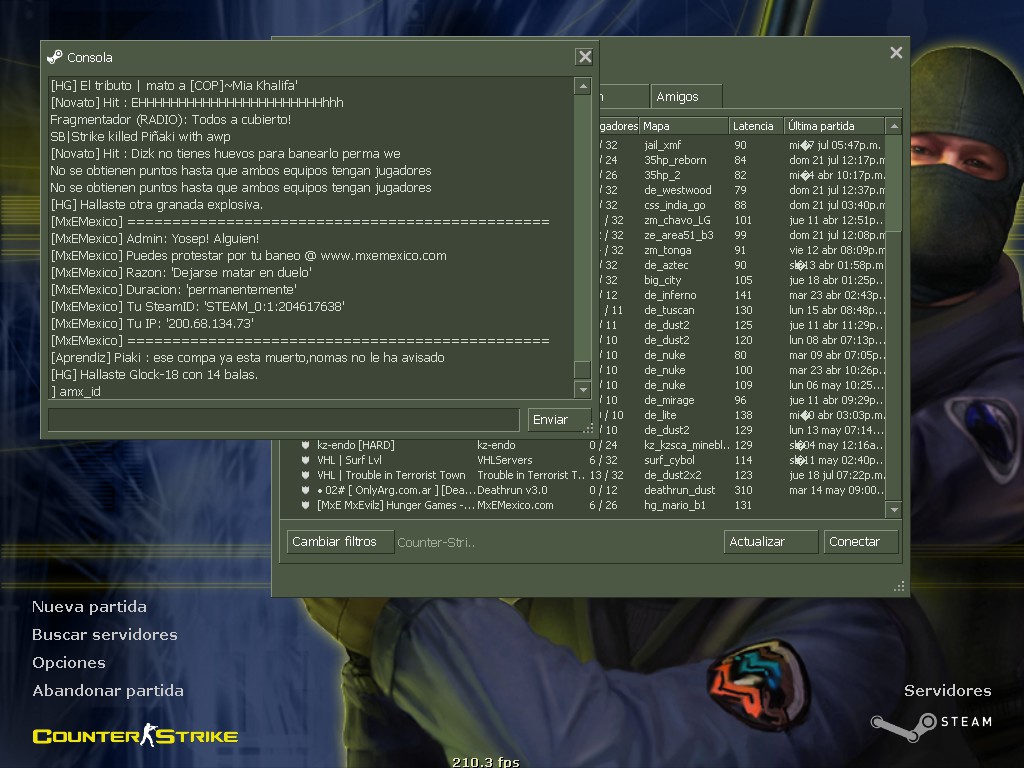Screen dimensions: 1024x768
Task: Open Buscar servidores from main menu
Action: [104, 635]
